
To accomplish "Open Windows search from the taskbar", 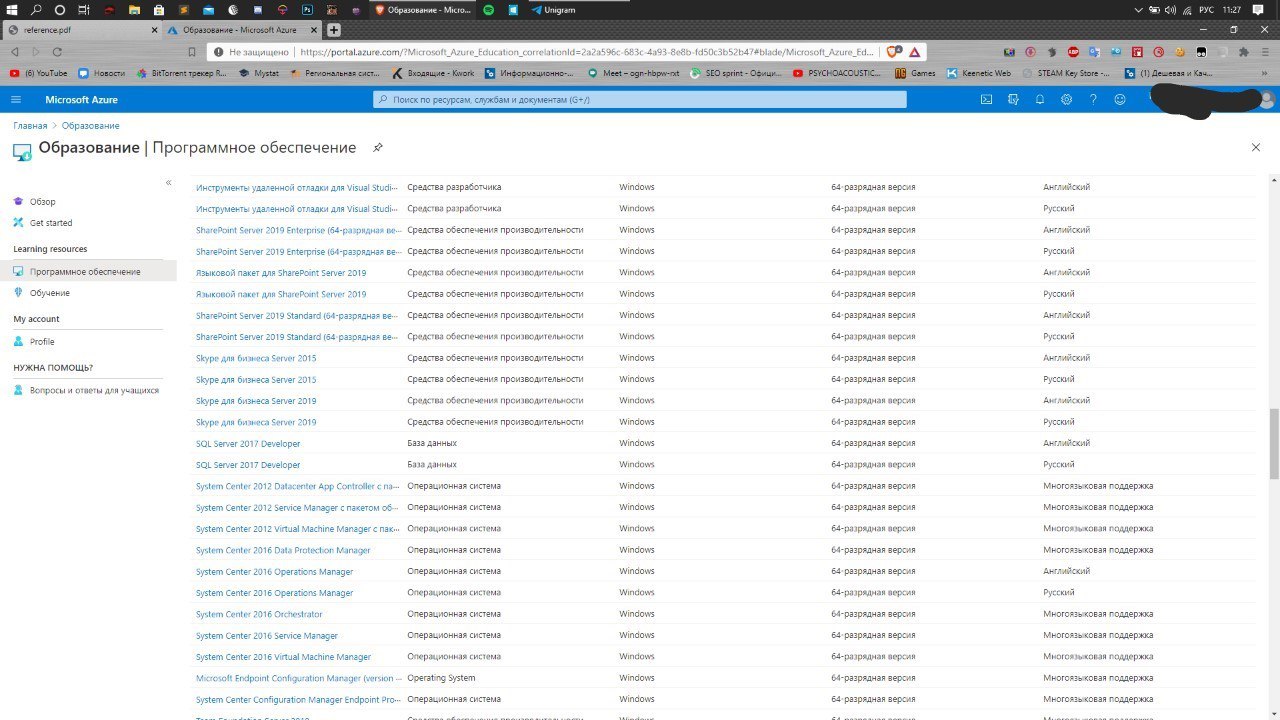I will (x=36, y=10).
